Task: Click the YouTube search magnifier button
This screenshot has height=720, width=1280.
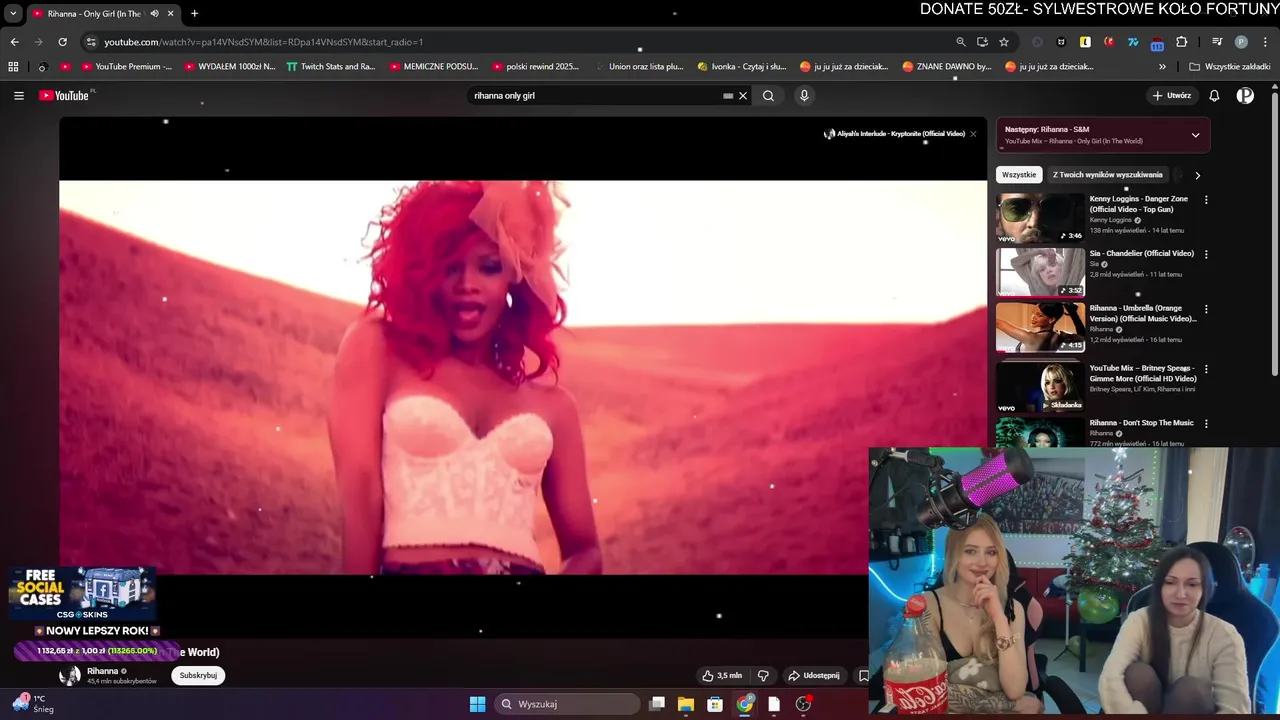Action: [x=768, y=96]
